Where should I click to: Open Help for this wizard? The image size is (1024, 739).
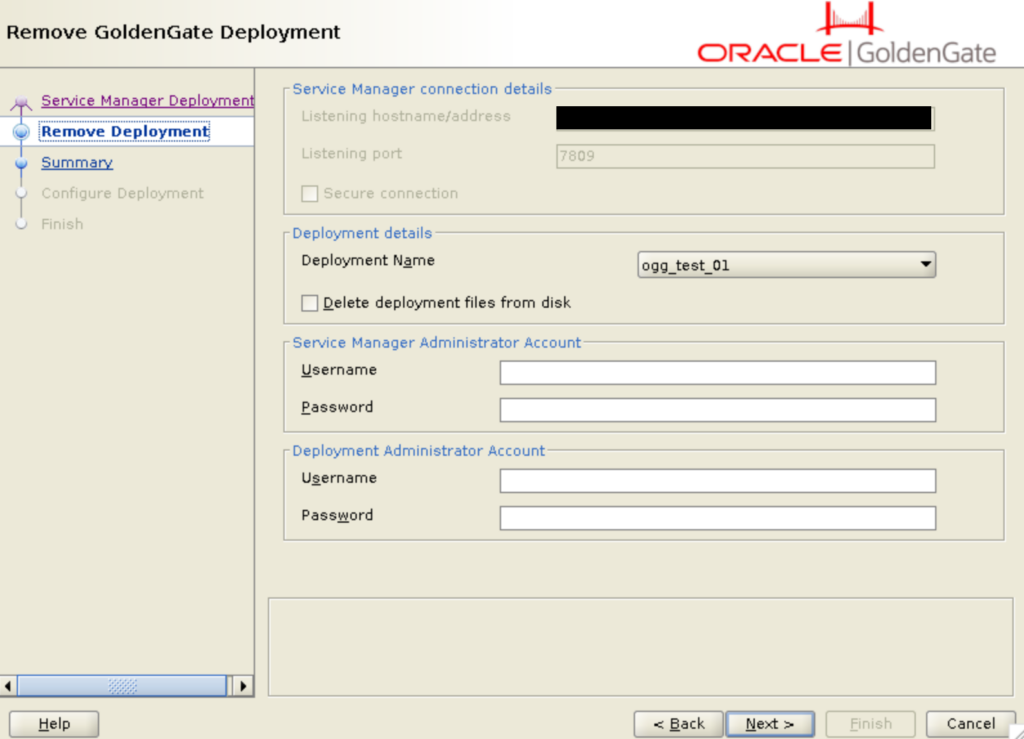coord(54,724)
